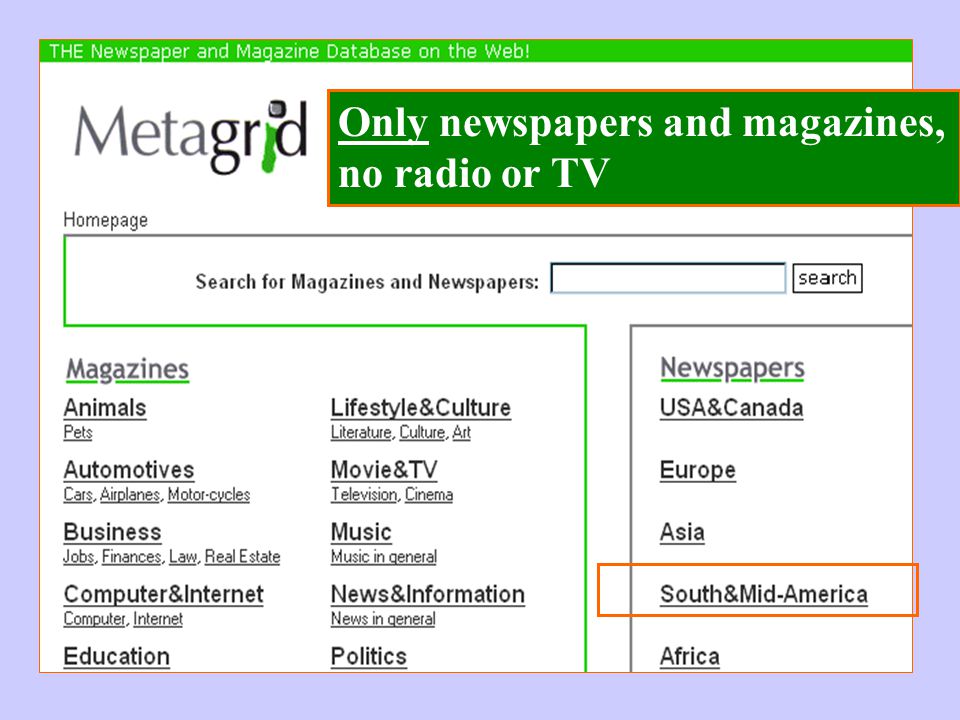Open the Finances subcategory link

pos(132,557)
